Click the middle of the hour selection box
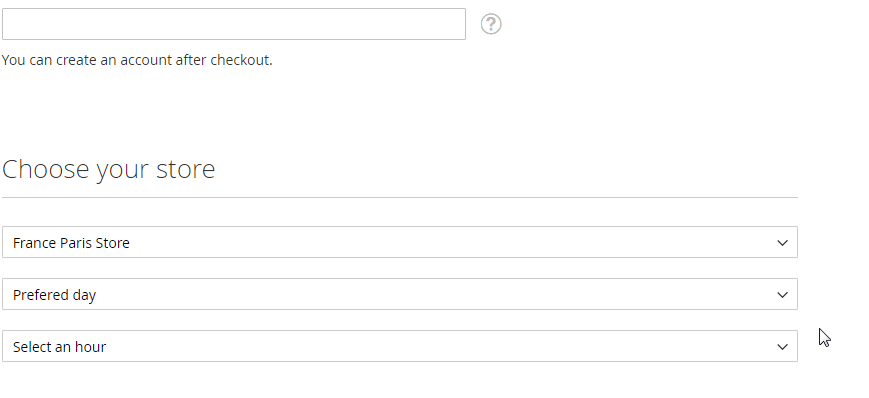Viewport: 869px width, 398px height. [400, 346]
